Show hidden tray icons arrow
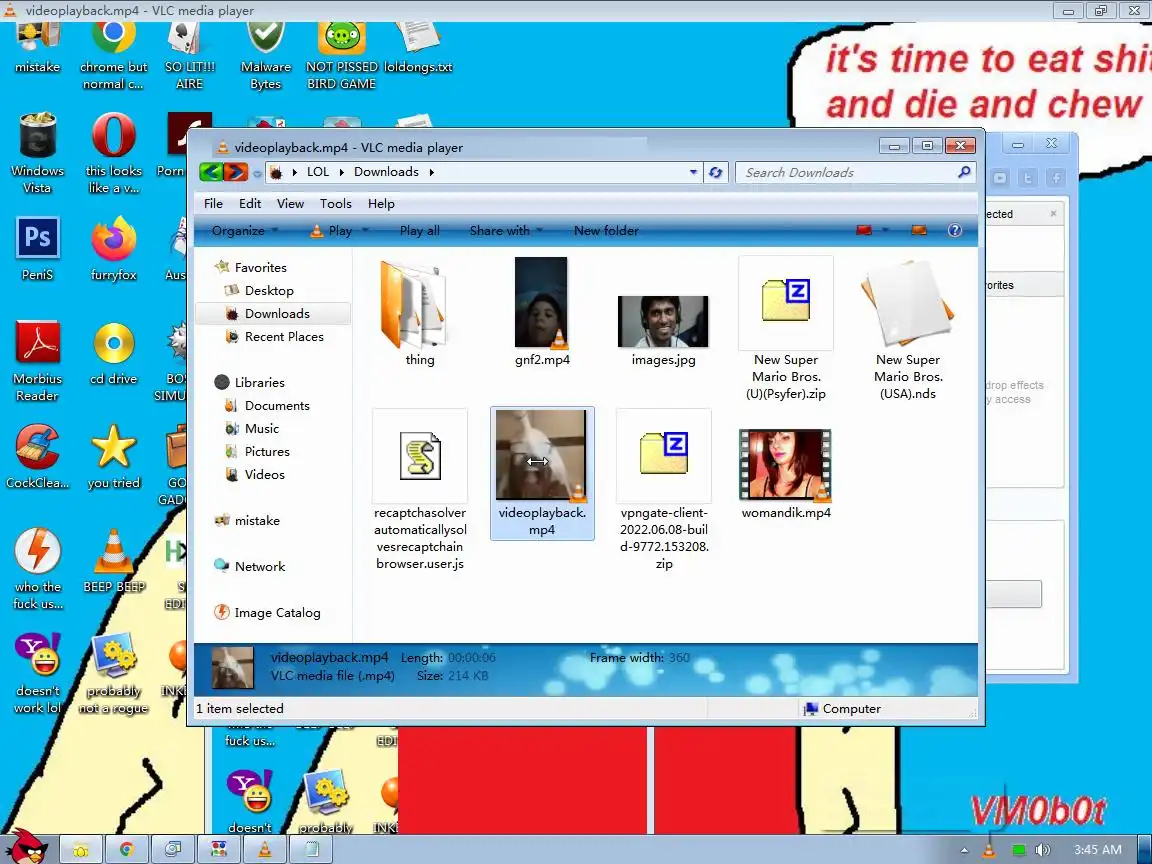 [965, 851]
